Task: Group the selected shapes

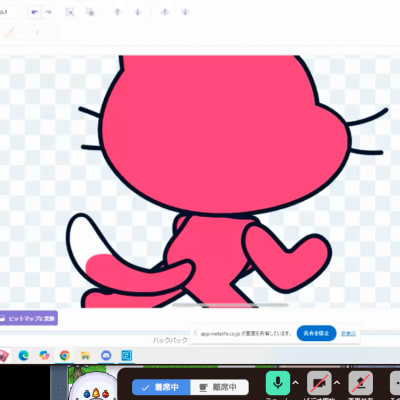Action: point(70,12)
